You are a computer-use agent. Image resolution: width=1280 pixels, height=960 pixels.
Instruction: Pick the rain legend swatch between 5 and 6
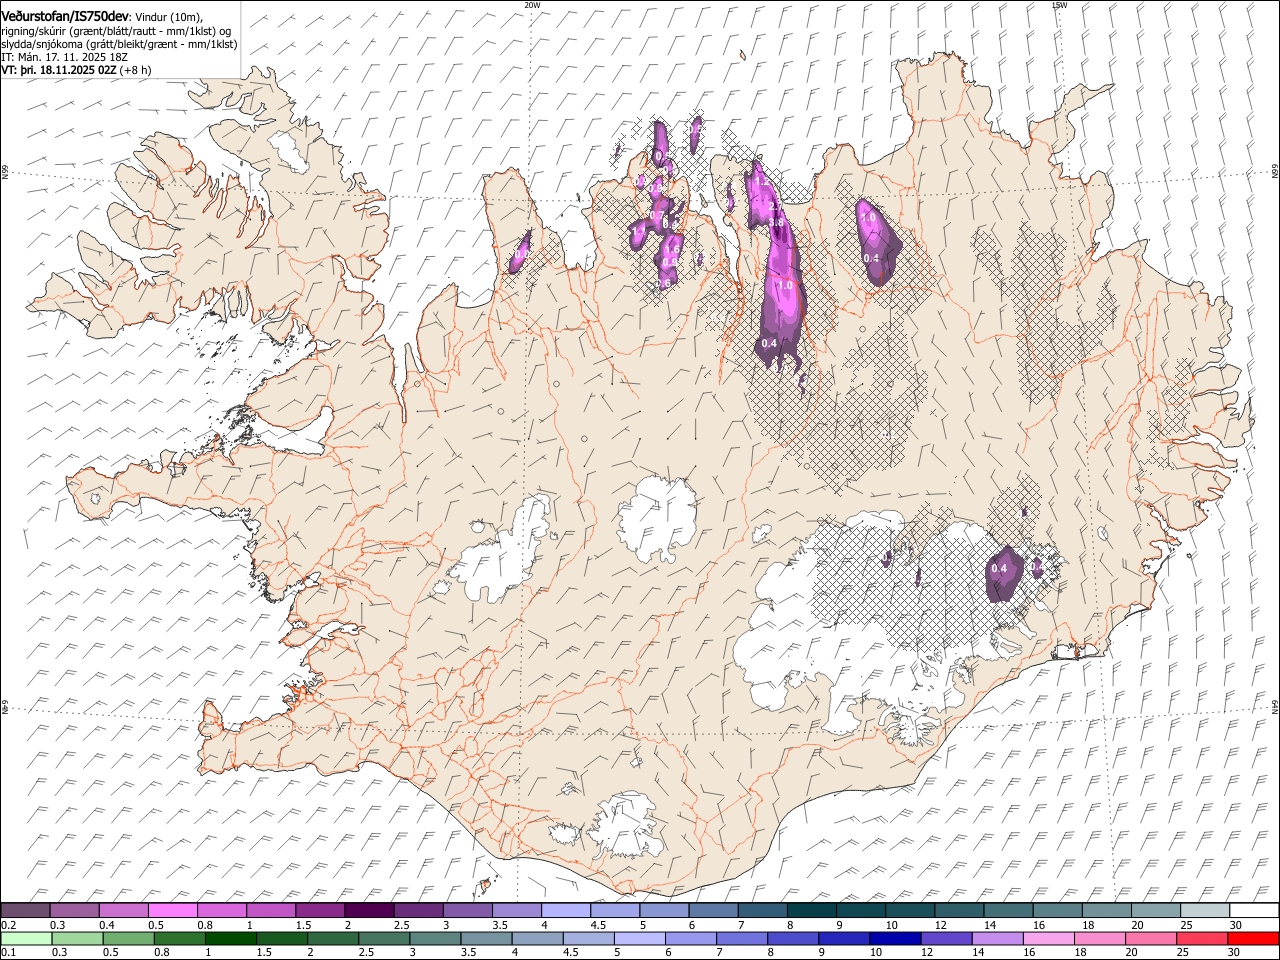pos(640,938)
